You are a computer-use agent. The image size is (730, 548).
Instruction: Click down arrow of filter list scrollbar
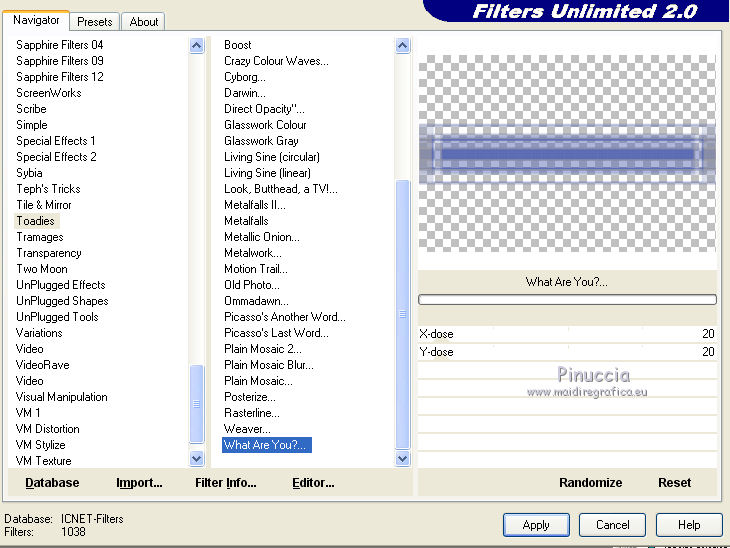coord(402,459)
